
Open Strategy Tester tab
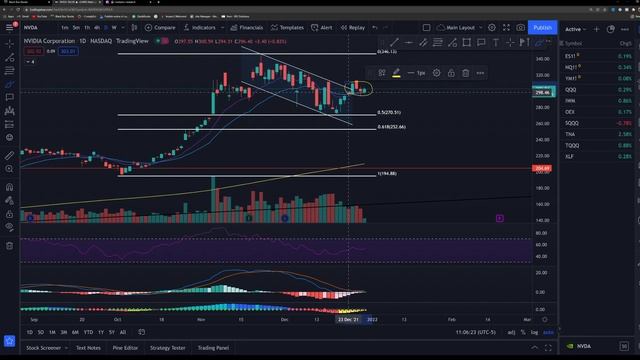(x=167, y=348)
